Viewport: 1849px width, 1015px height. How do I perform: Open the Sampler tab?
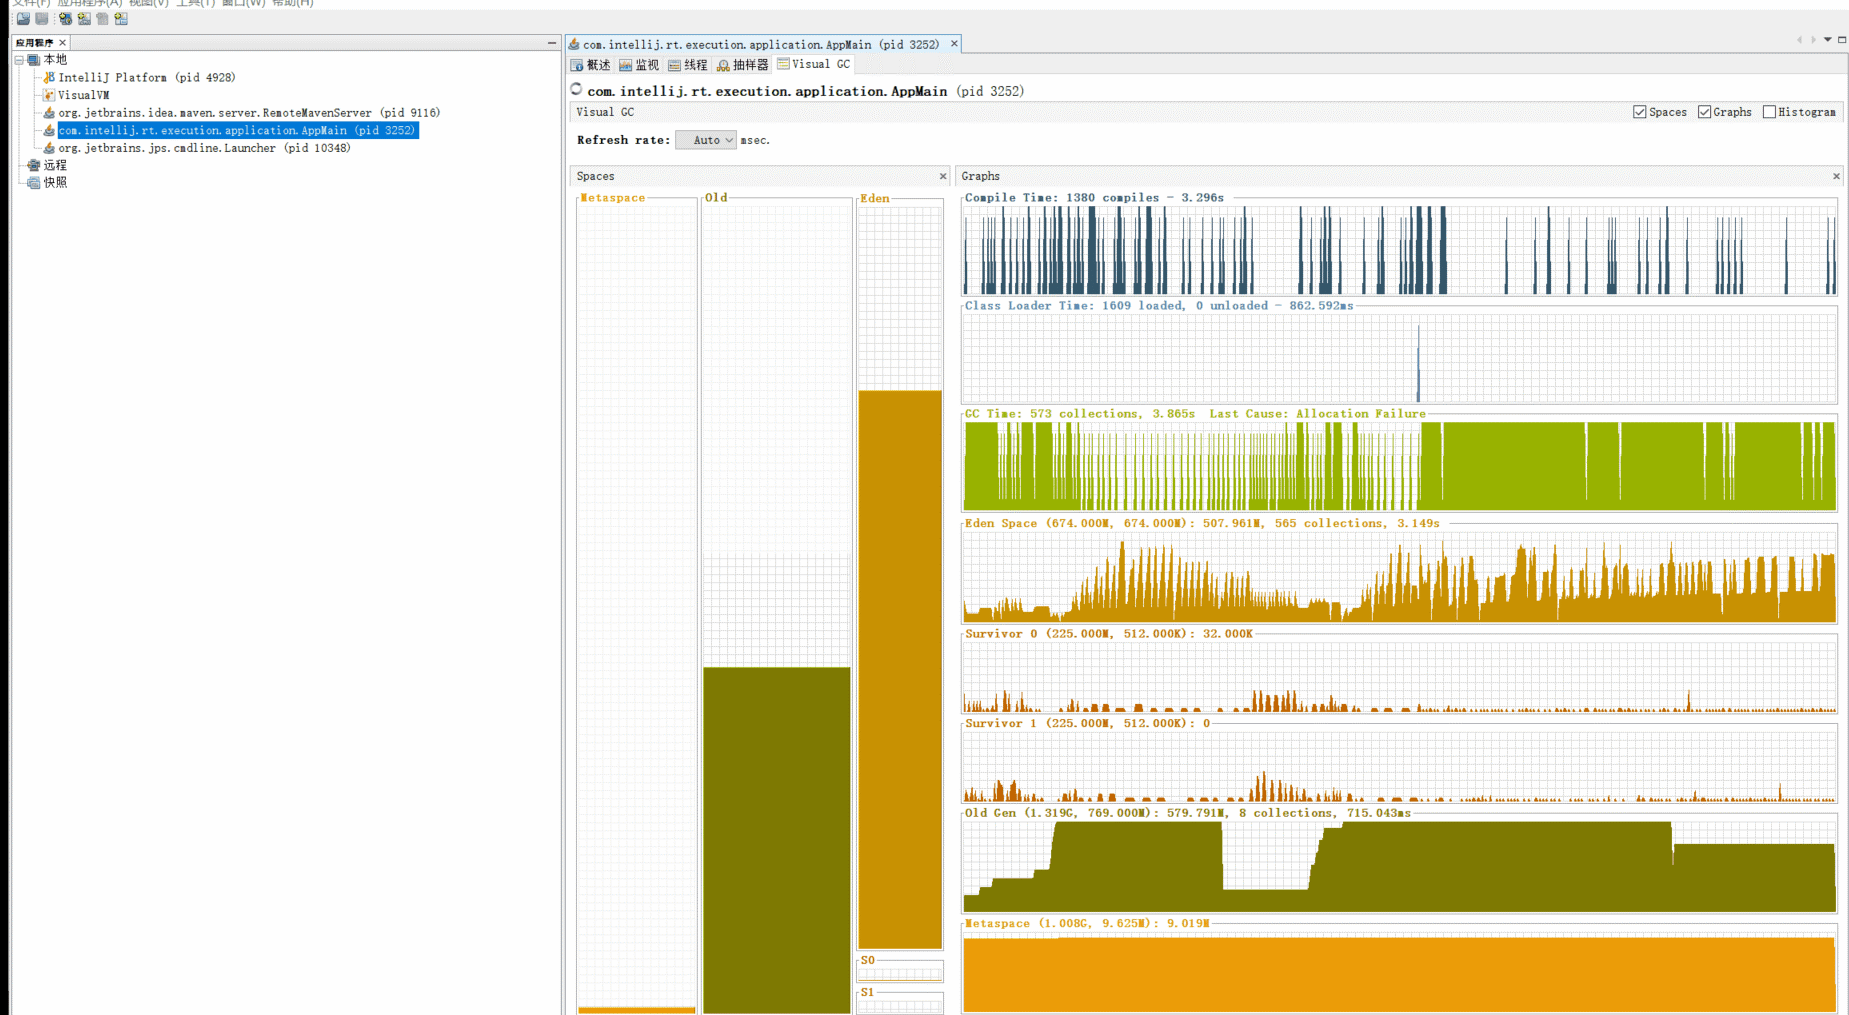click(x=742, y=65)
